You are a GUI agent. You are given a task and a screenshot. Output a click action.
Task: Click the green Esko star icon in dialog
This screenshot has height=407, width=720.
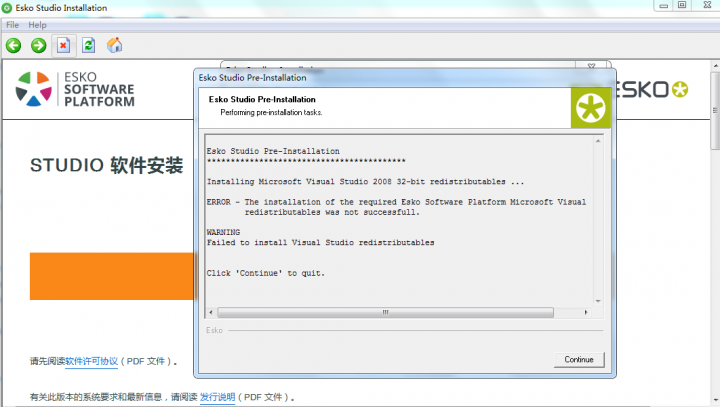[x=590, y=108]
